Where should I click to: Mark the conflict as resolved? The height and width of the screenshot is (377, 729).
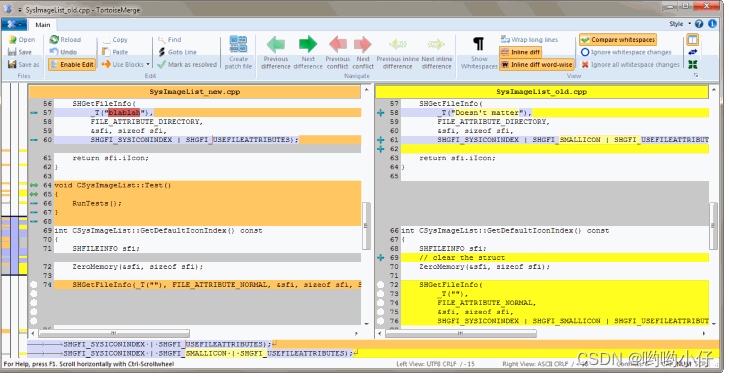click(187, 65)
